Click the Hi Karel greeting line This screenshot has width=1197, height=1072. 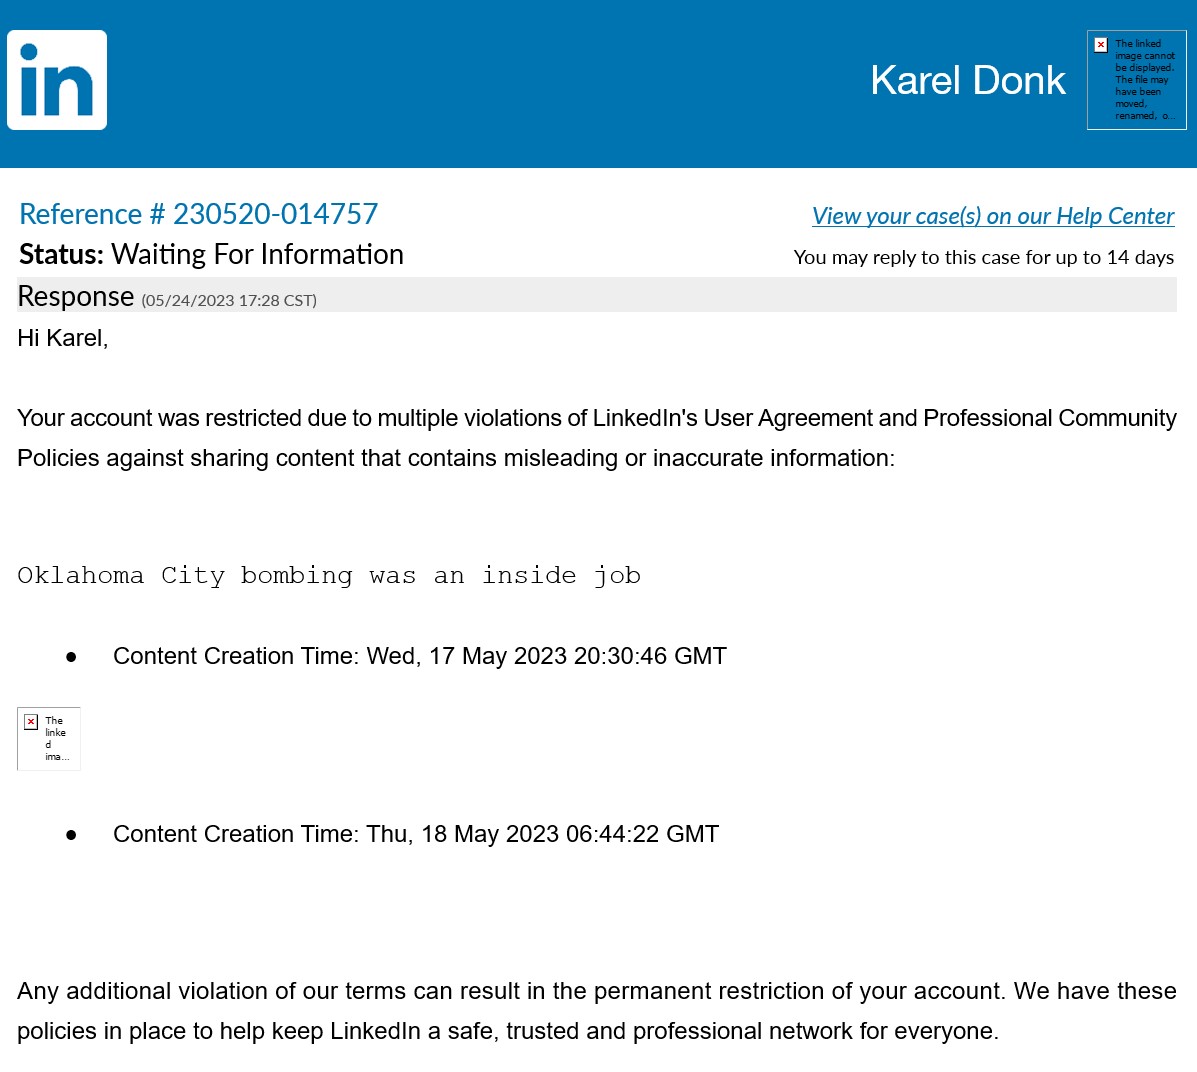click(63, 338)
